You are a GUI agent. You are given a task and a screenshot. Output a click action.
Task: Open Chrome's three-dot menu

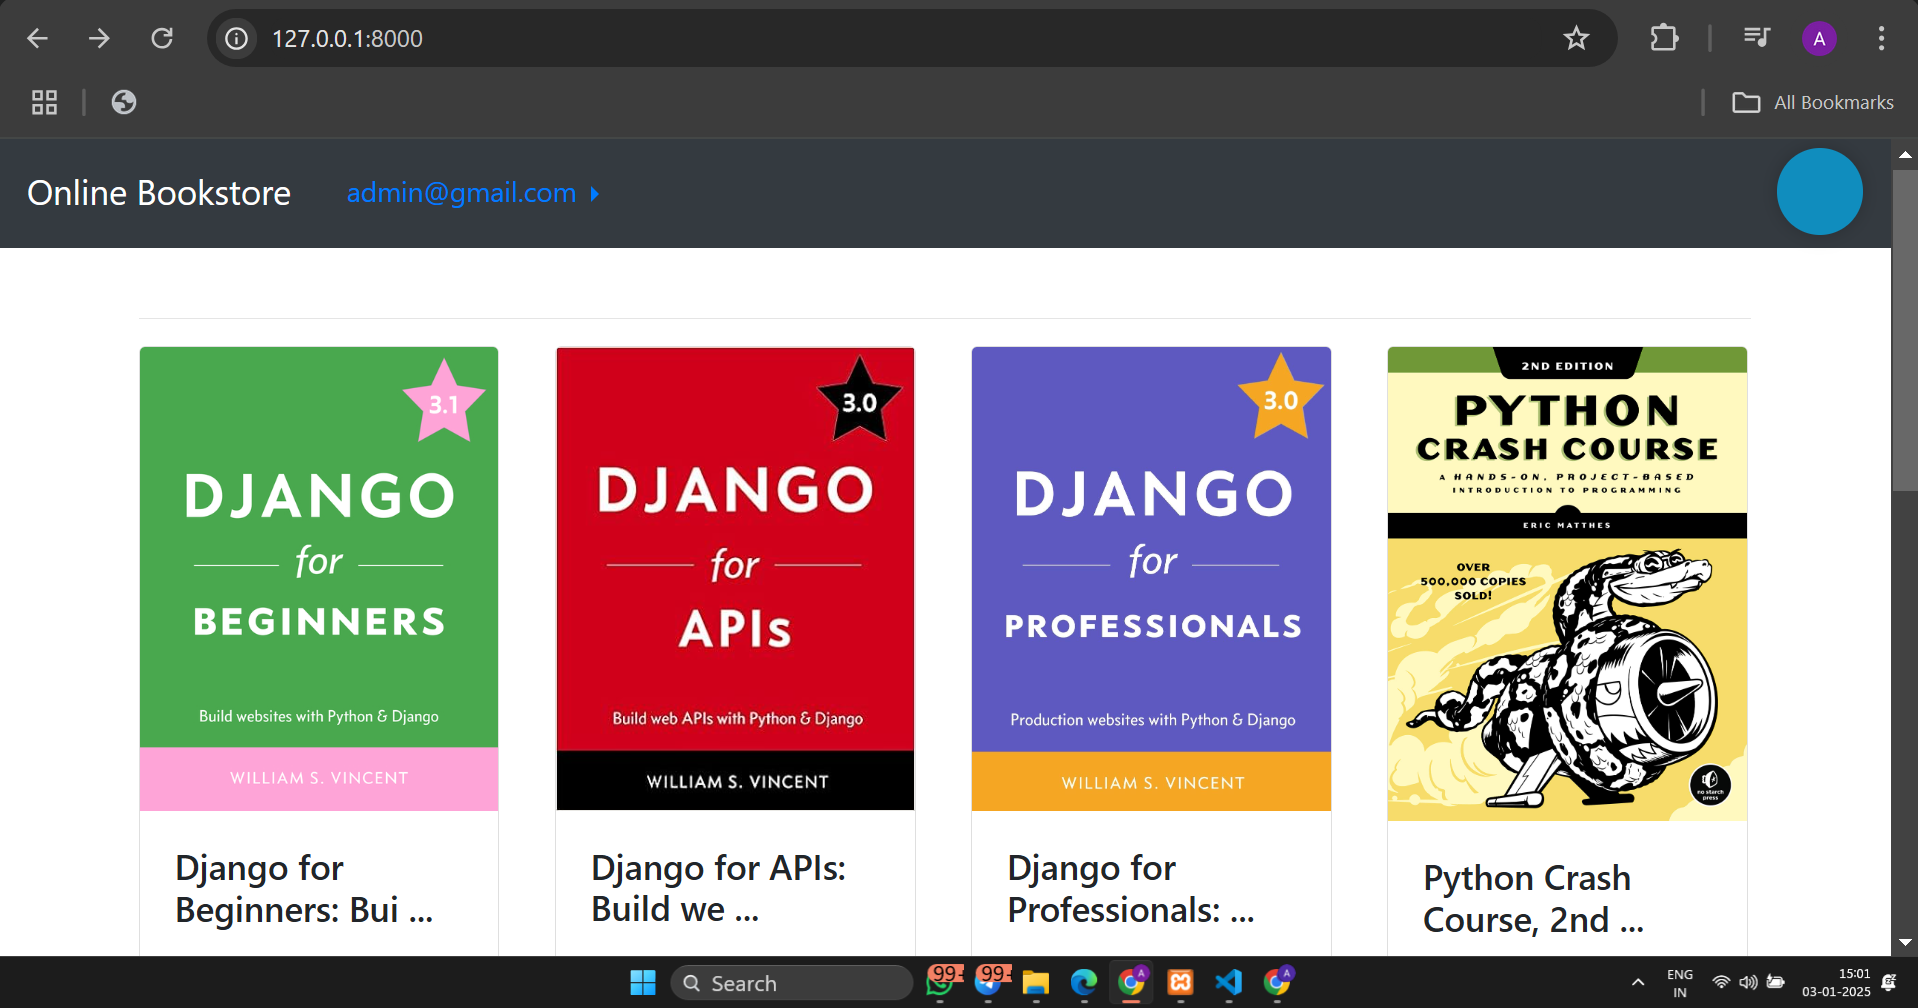(x=1881, y=39)
